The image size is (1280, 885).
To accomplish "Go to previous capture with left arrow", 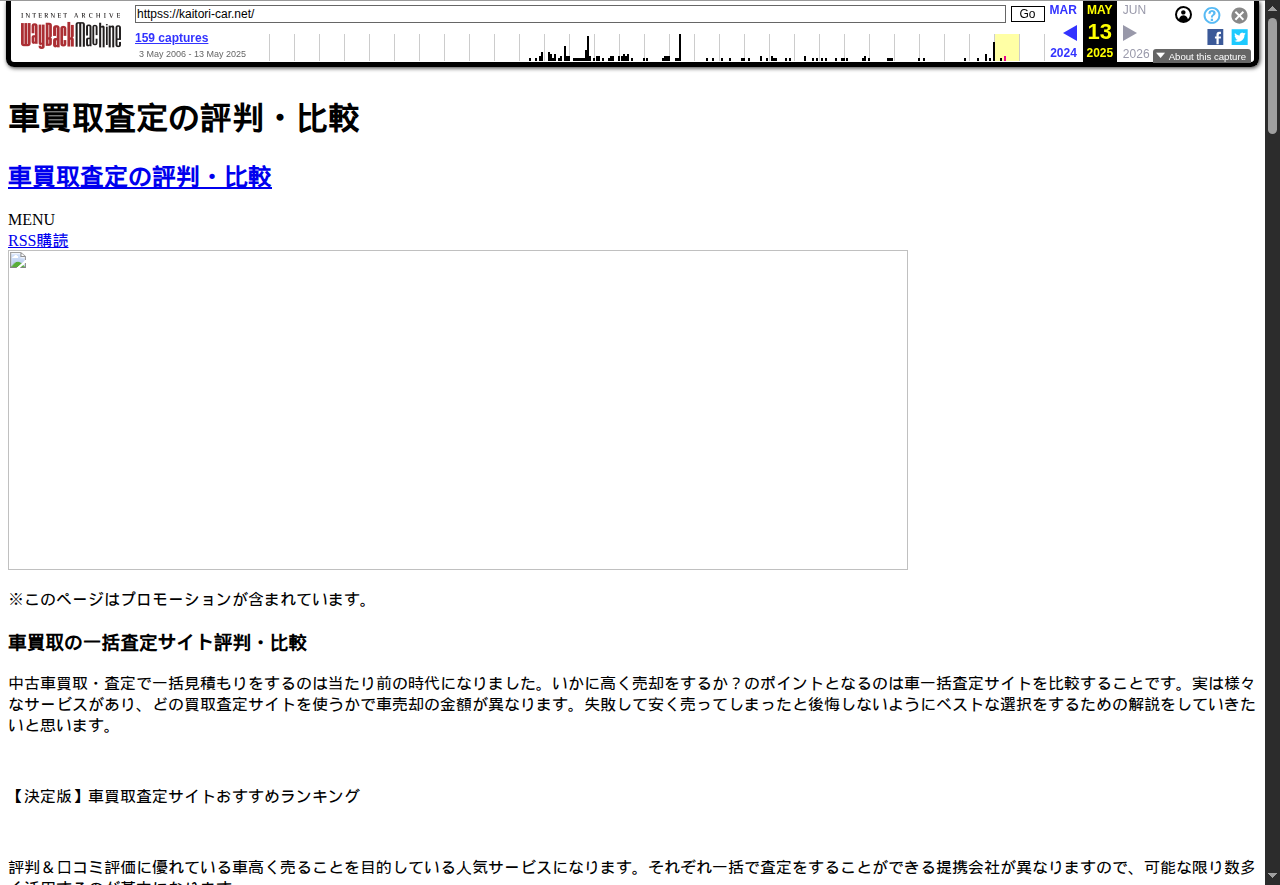I will coord(1069,33).
